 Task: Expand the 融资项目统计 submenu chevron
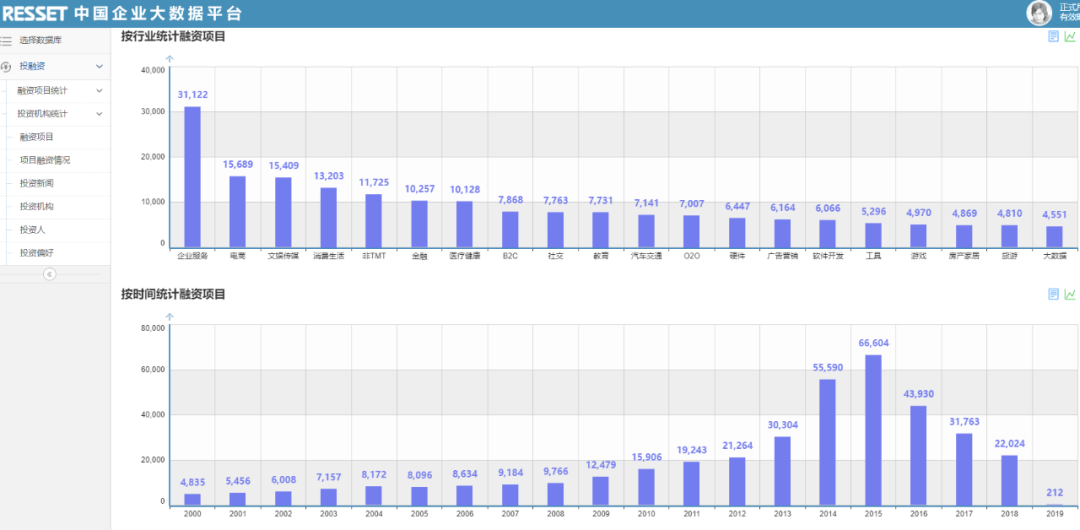[x=99, y=91]
